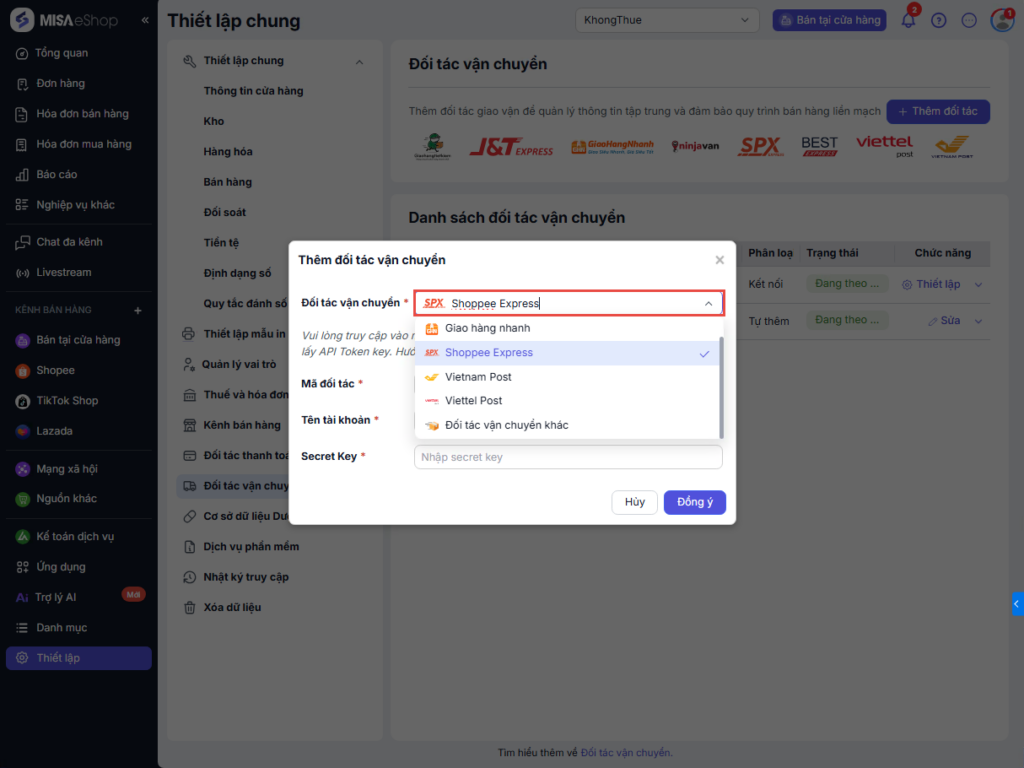Open the Ứng dụng apps icon
The width and height of the screenshot is (1024, 768).
tap(22, 567)
